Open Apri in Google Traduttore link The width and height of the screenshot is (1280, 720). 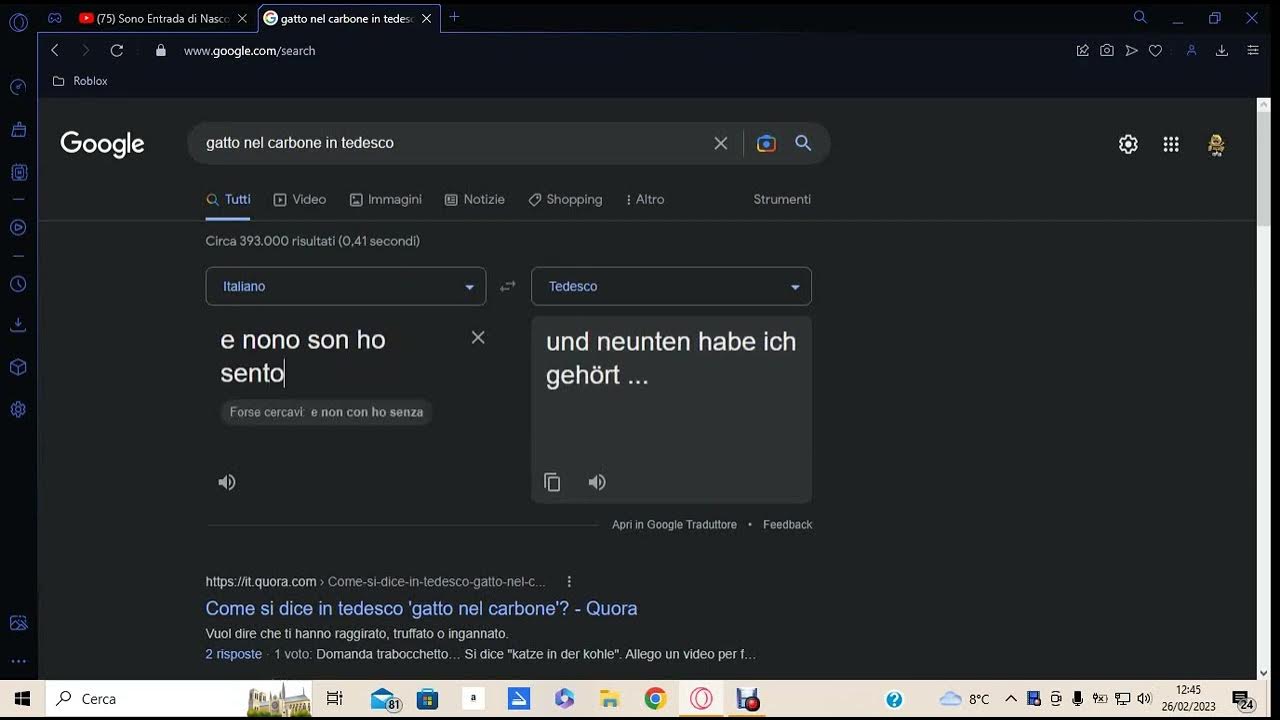click(x=674, y=524)
